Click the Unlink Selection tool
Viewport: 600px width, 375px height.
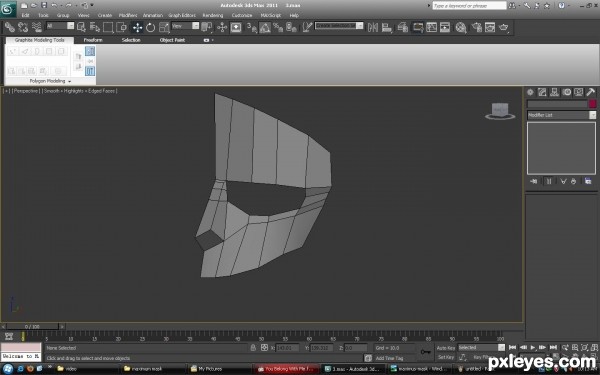23,27
